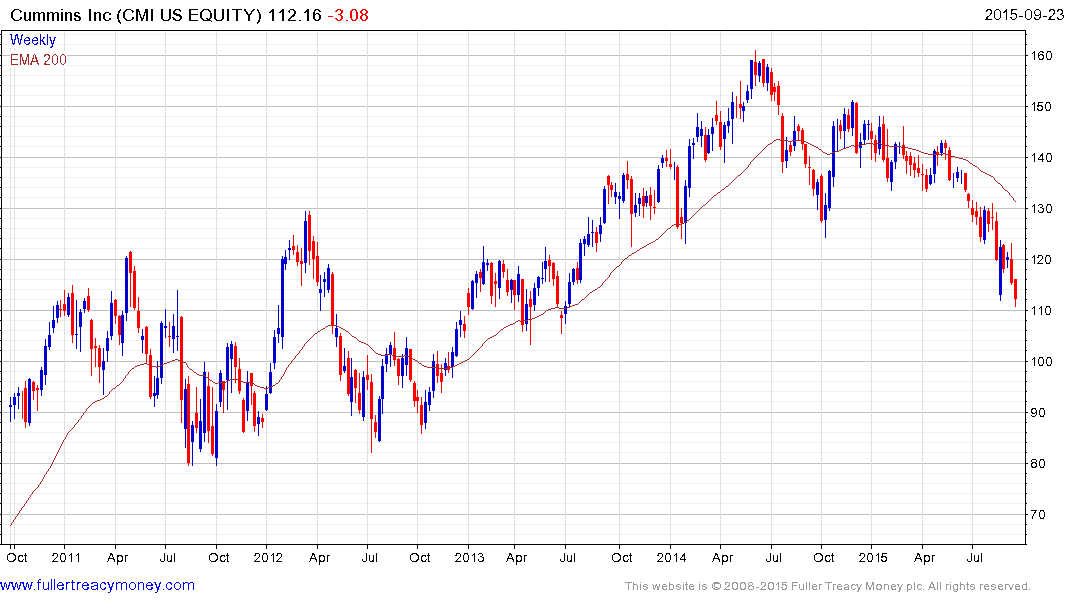Click the 'Apr' label following 2011

pos(117,558)
